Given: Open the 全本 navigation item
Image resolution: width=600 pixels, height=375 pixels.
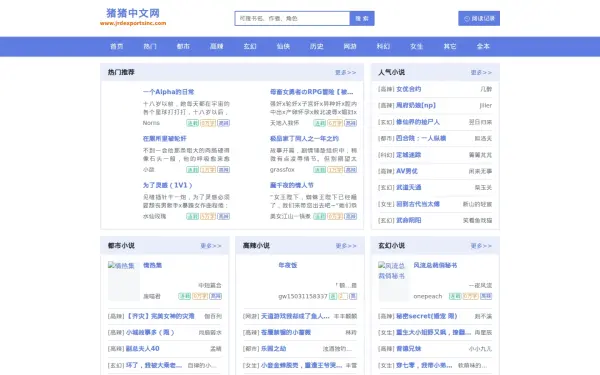Looking at the screenshot, I should pyautogui.click(x=483, y=46).
